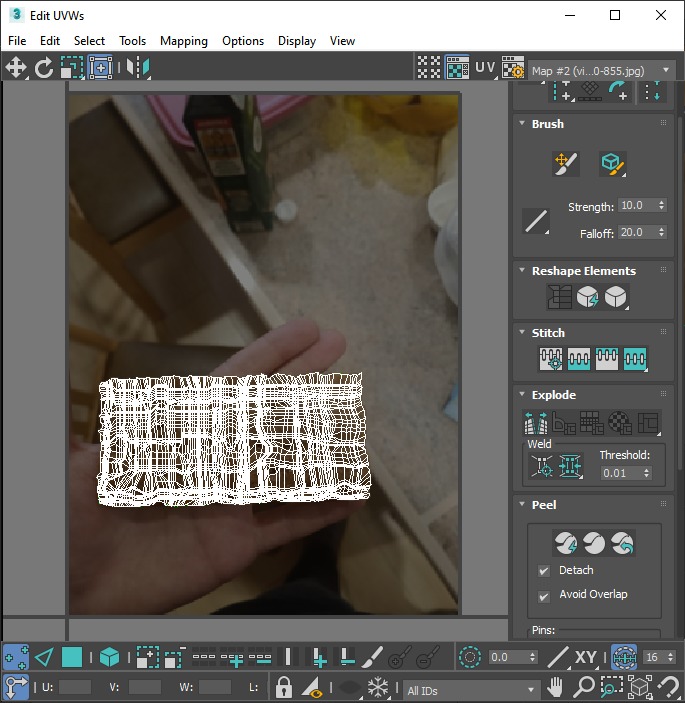Click the Relax custom icon
The width and height of the screenshot is (685, 703).
pyautogui.click(x=616, y=297)
